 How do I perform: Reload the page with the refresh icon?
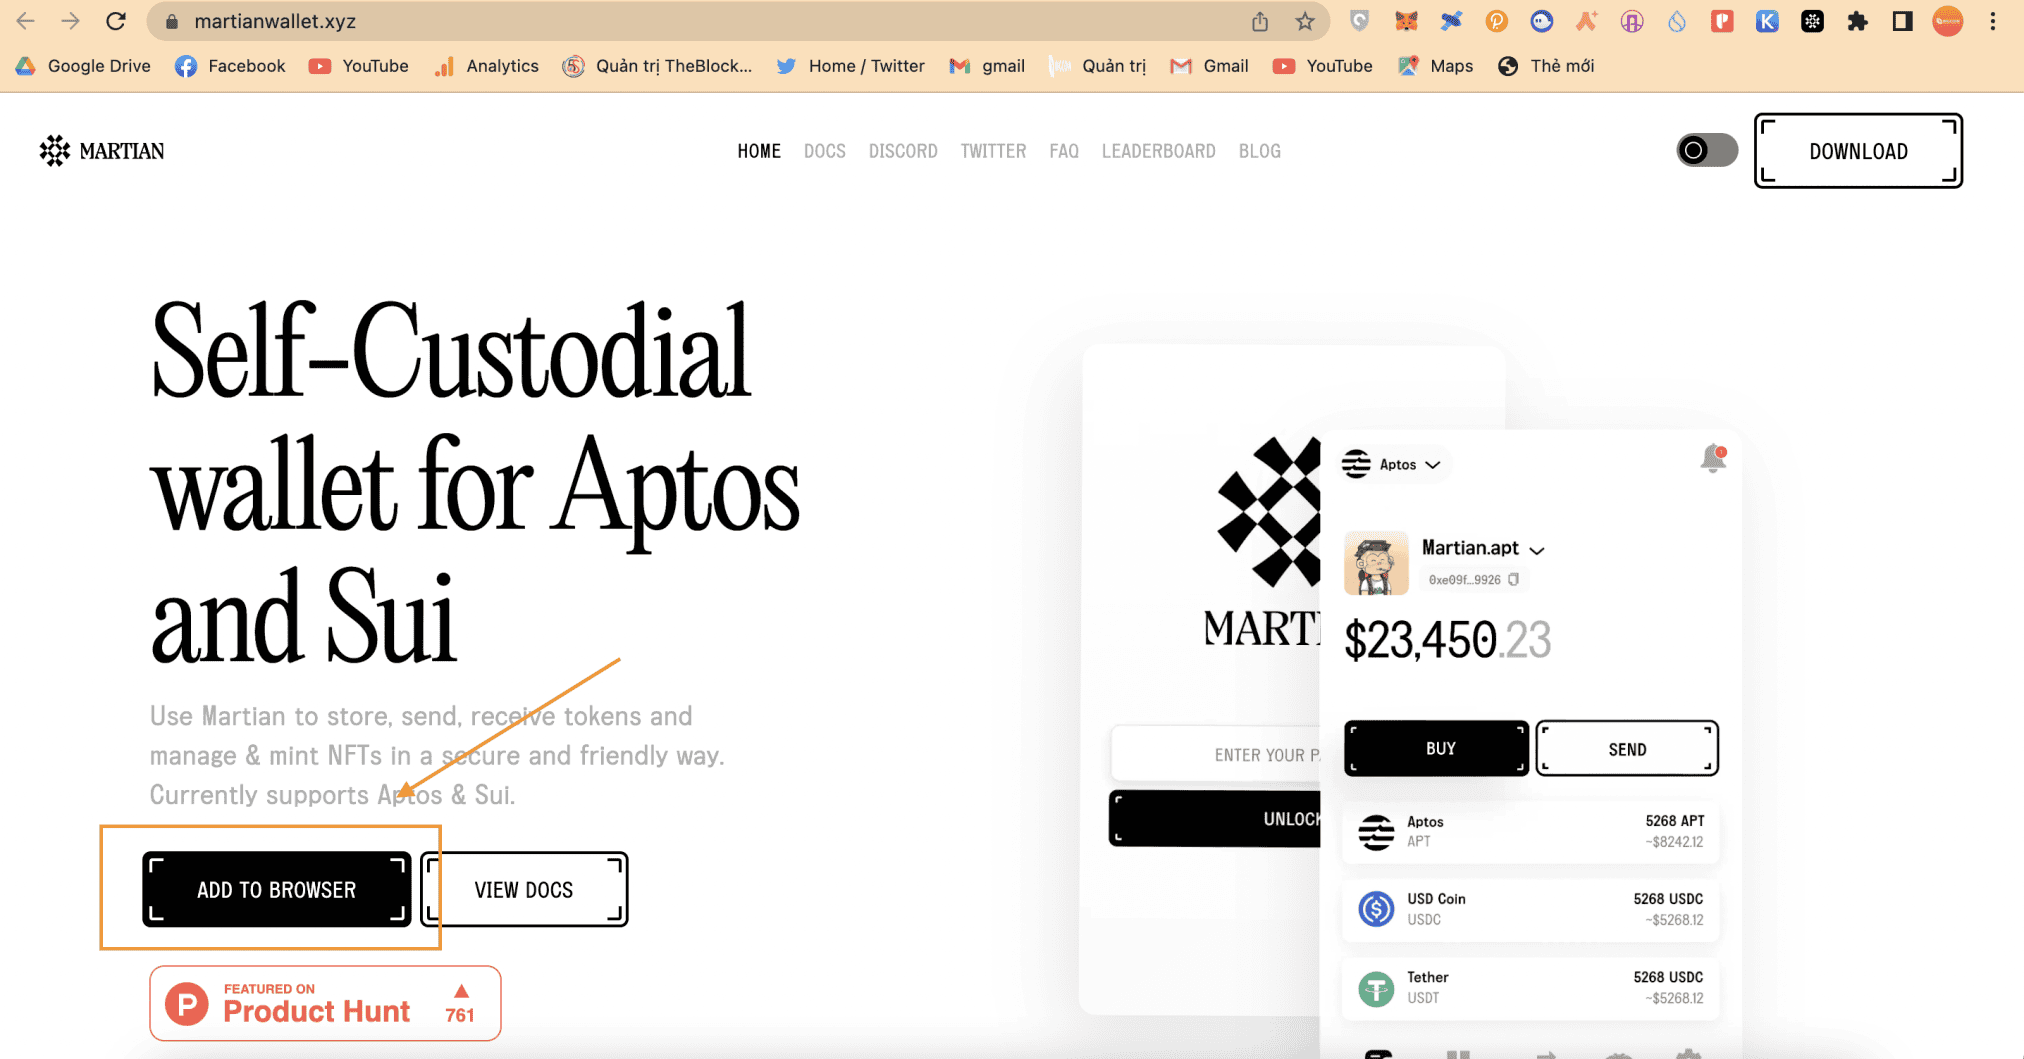116,21
